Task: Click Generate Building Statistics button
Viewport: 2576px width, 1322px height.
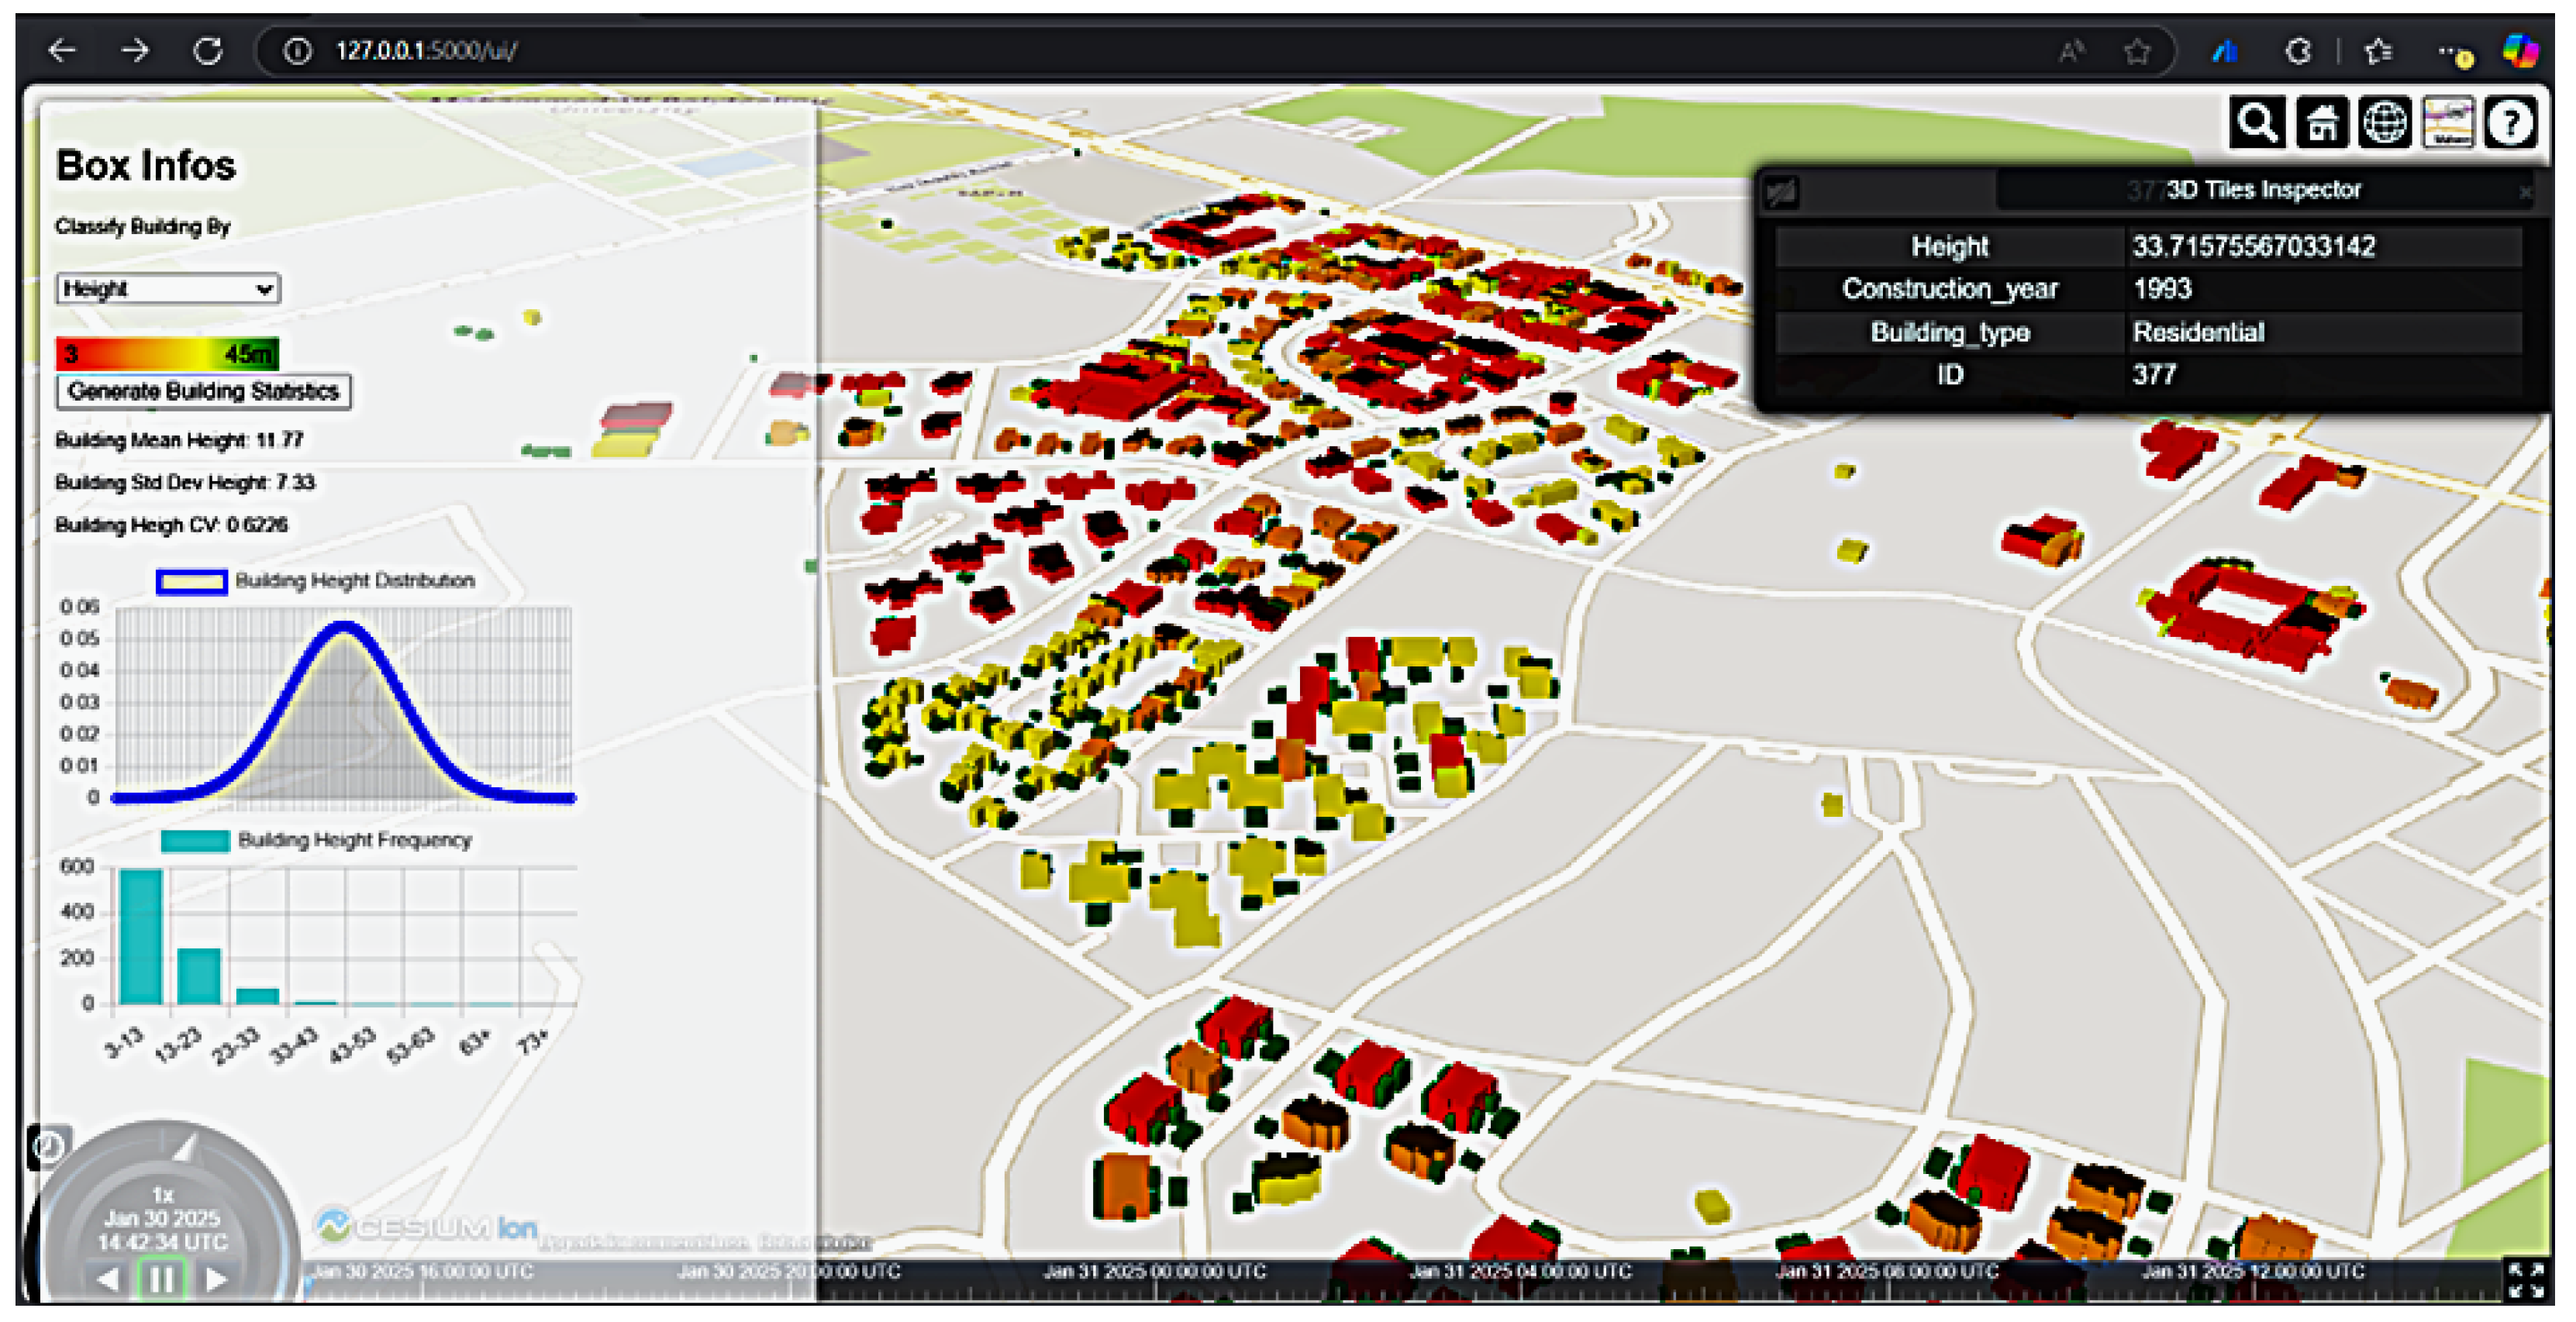Action: point(203,391)
